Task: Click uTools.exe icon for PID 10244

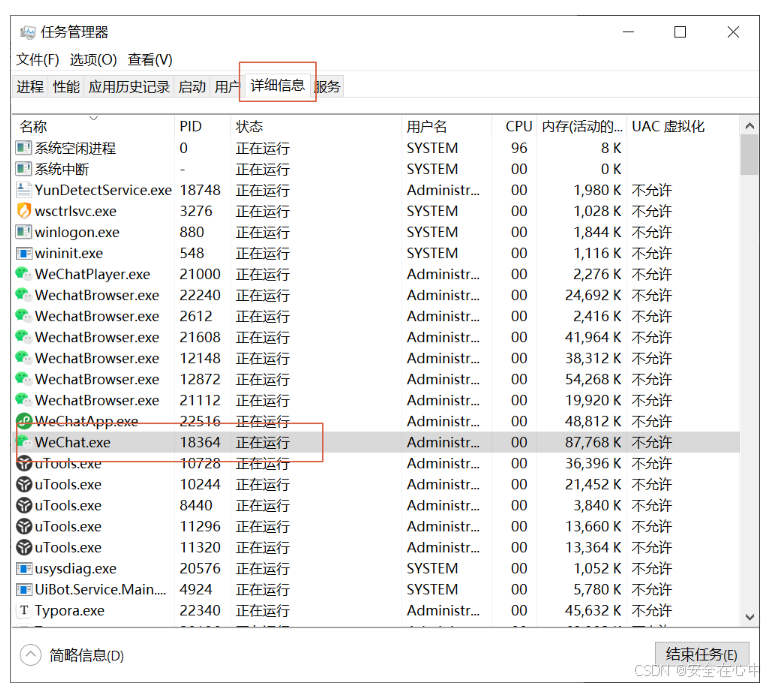Action: coord(24,484)
